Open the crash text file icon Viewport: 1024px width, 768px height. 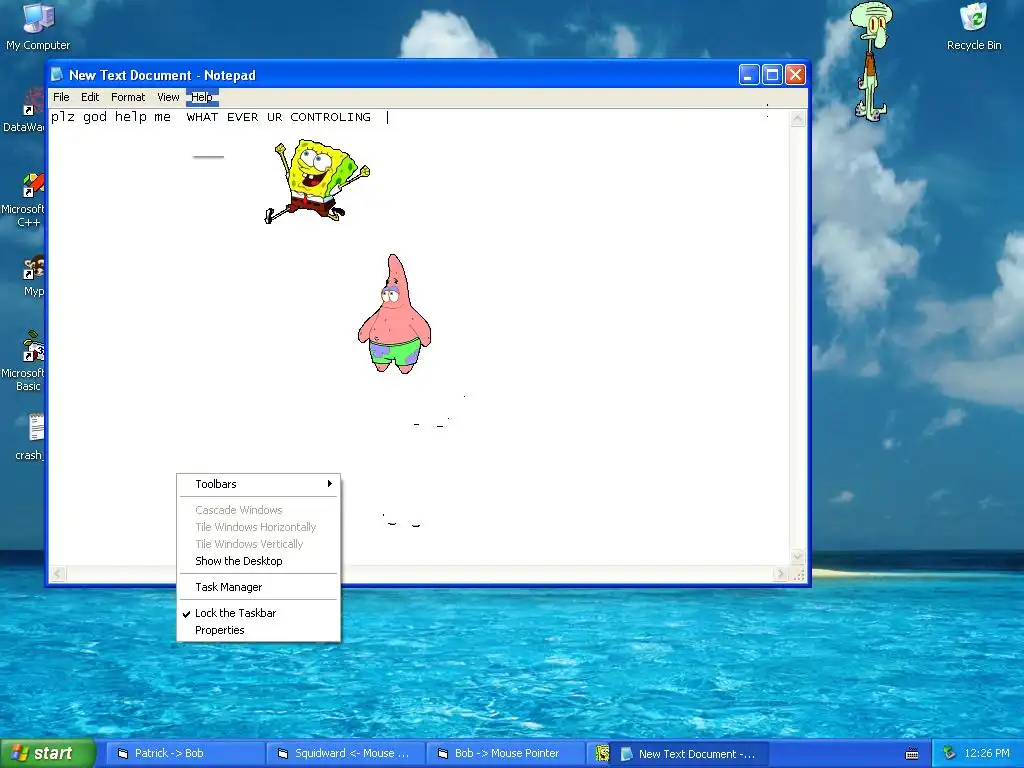click(30, 436)
